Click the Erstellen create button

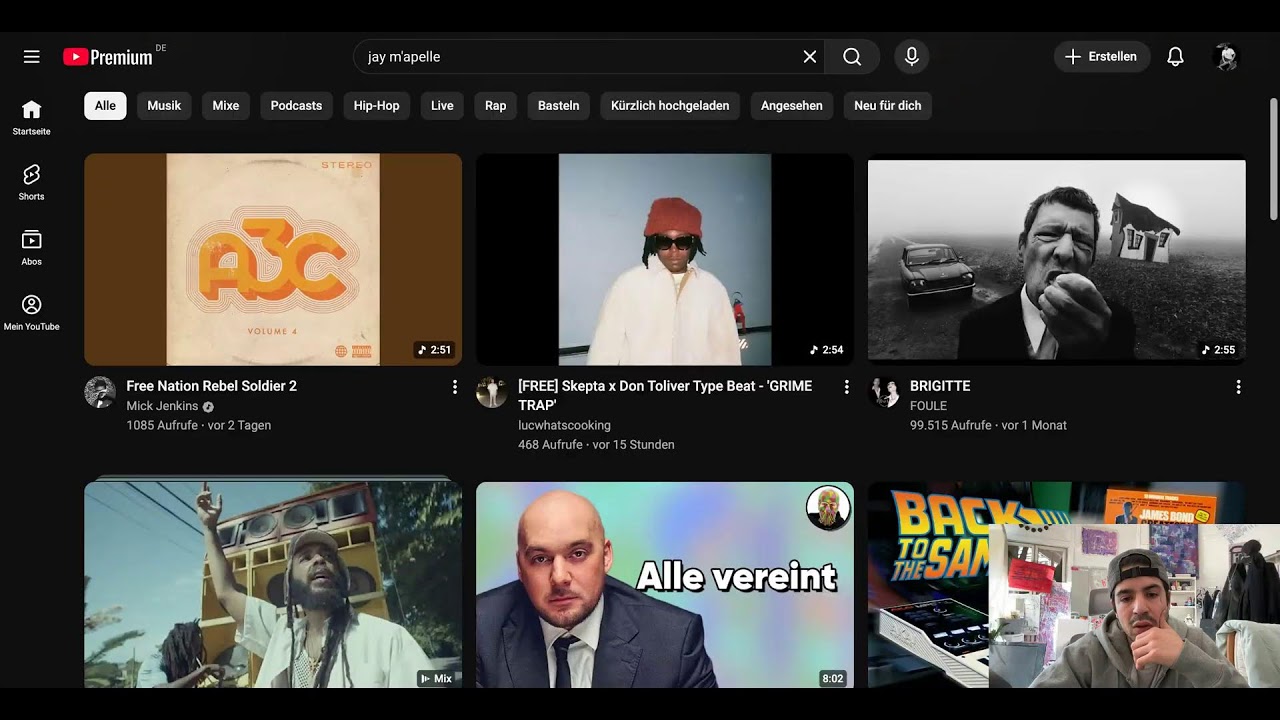(1101, 57)
